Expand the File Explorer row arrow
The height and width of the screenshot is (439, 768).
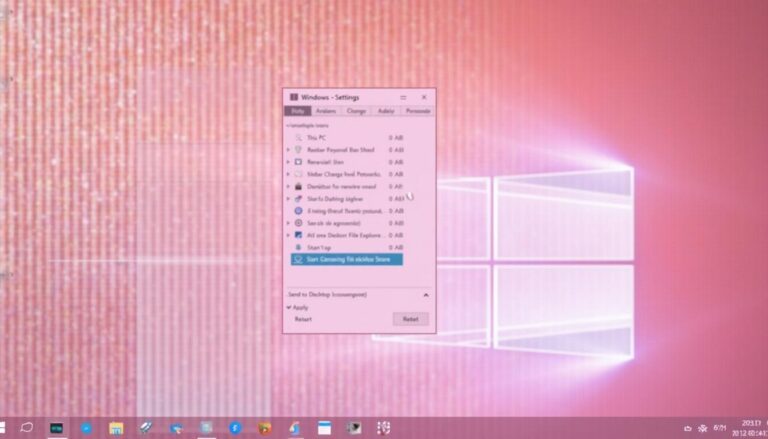click(x=288, y=235)
